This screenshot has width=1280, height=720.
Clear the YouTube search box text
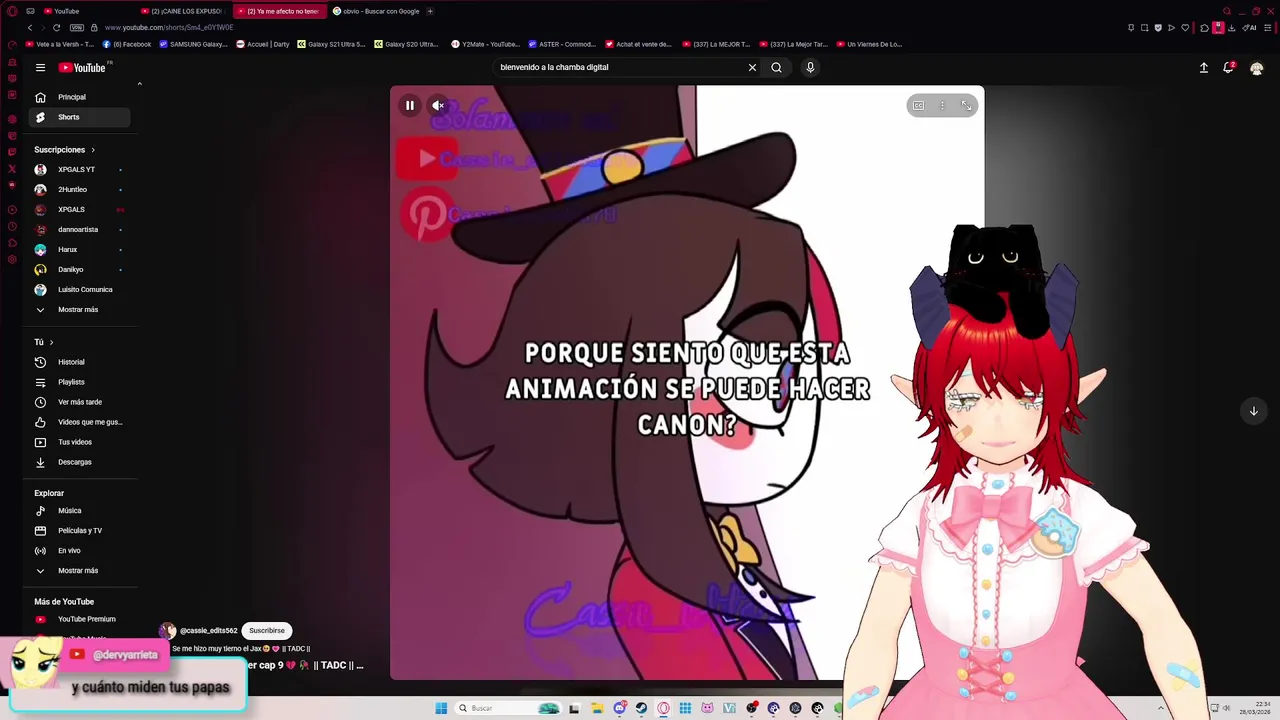[752, 67]
